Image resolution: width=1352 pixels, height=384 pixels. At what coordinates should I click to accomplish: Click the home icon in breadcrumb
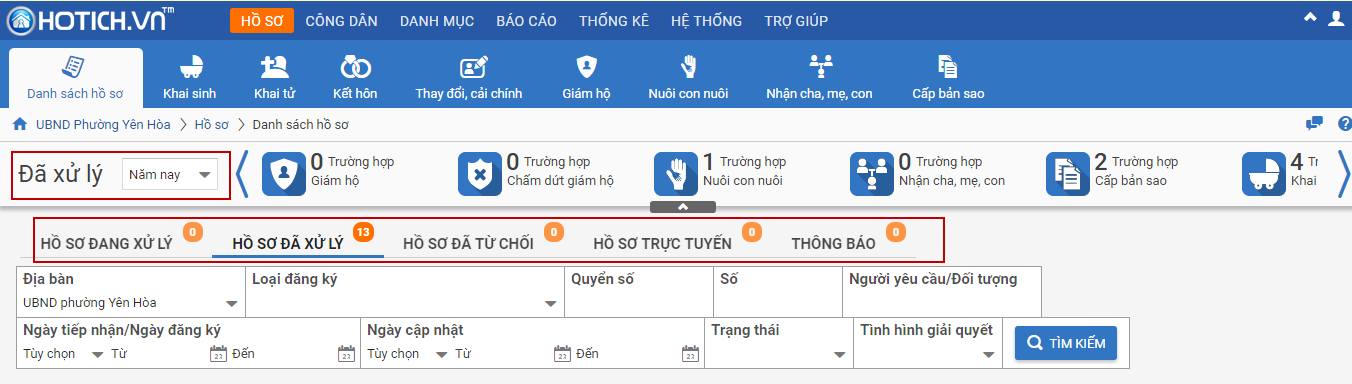pyautogui.click(x=19, y=125)
